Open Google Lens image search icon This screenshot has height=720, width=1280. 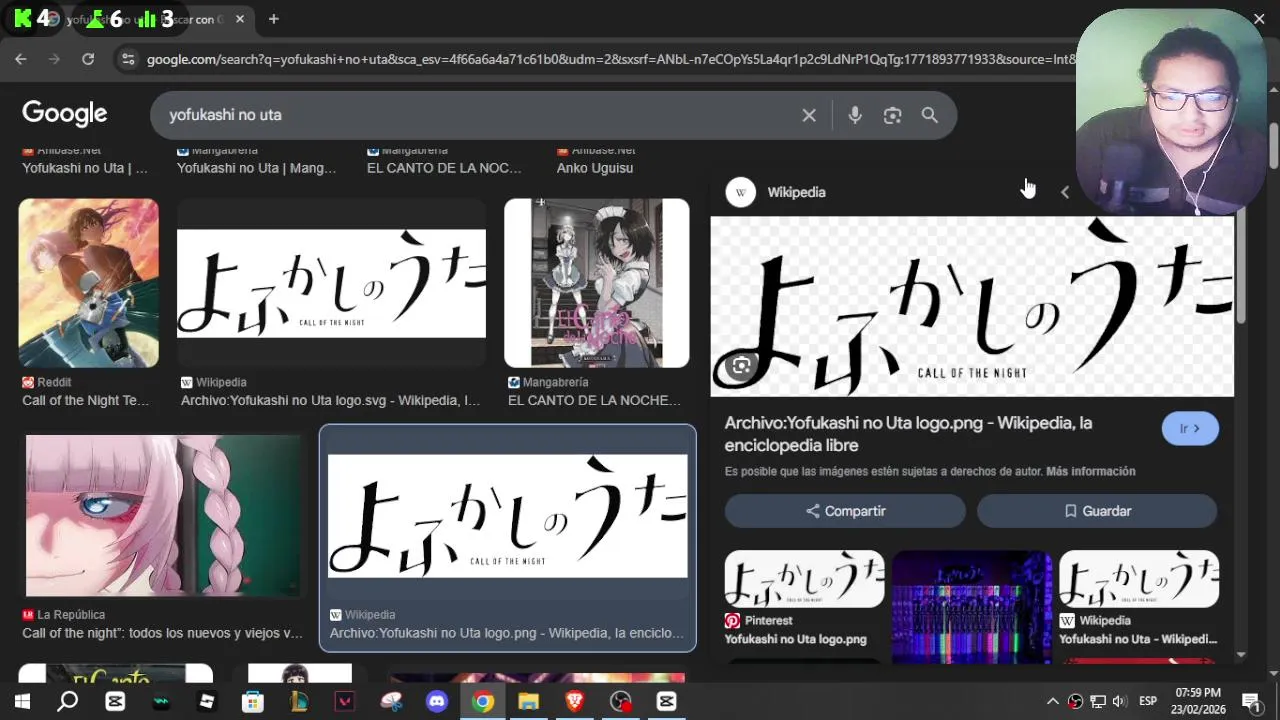coord(893,115)
